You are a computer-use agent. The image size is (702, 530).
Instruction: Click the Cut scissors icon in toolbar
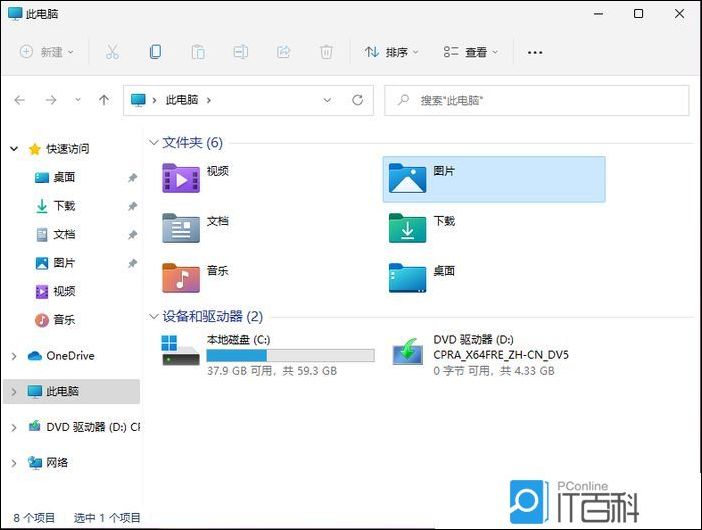112,52
